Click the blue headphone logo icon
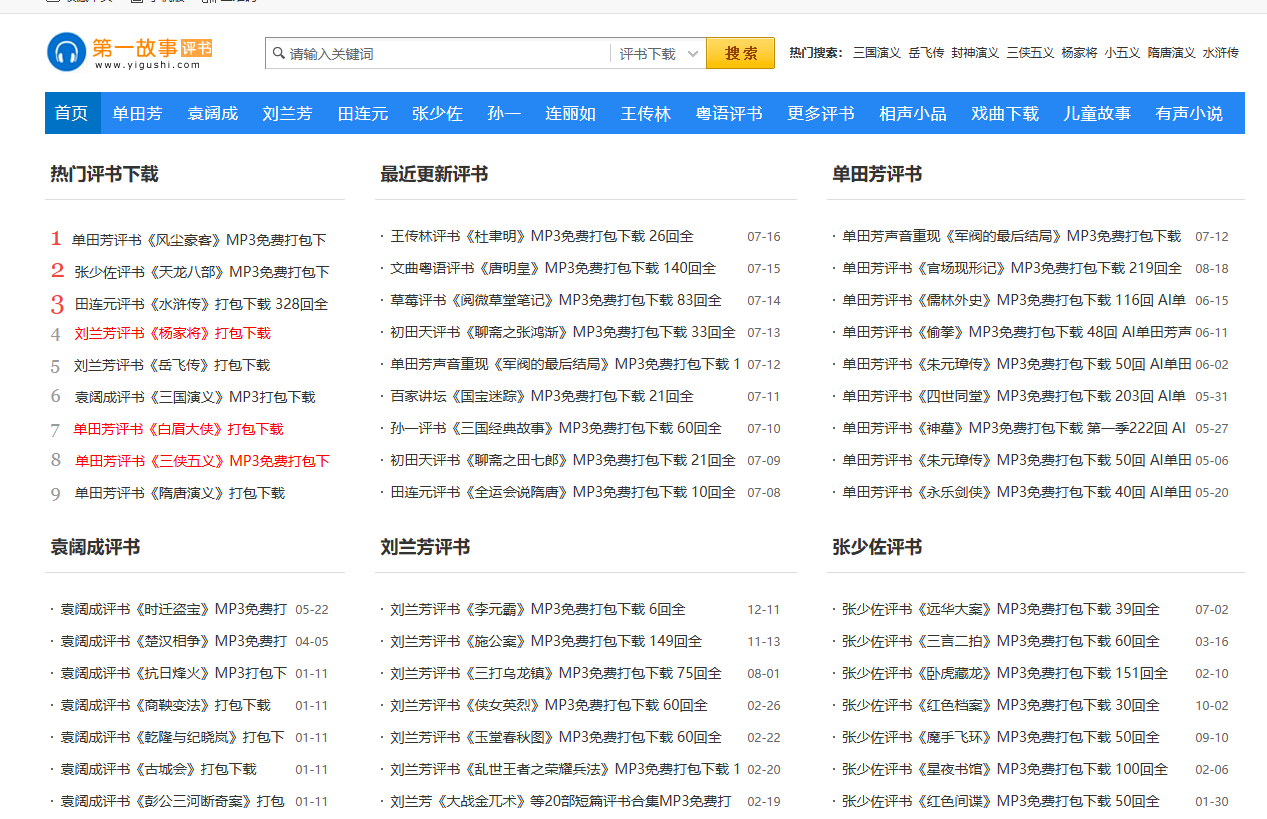 [x=67, y=52]
